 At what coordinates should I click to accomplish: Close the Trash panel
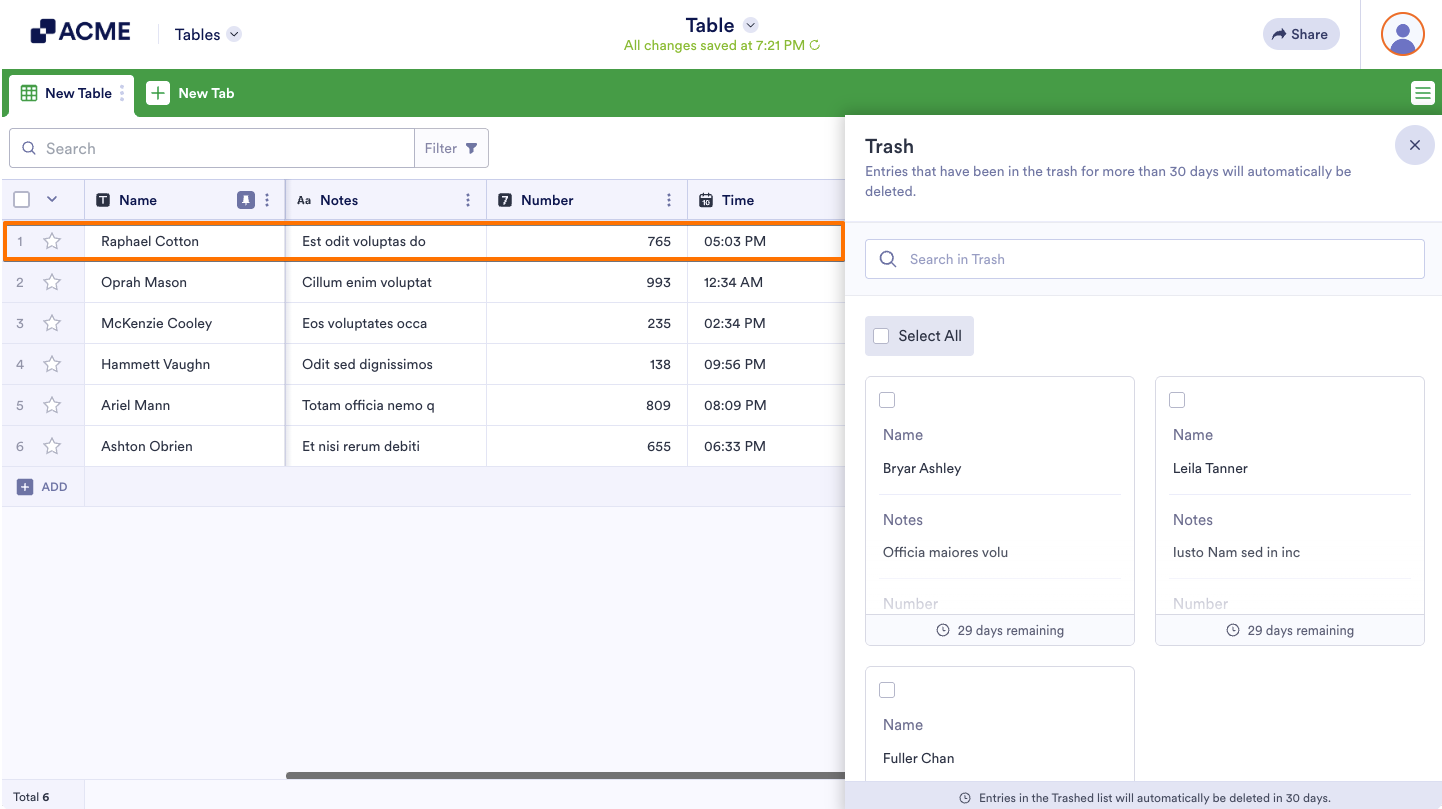(x=1415, y=145)
